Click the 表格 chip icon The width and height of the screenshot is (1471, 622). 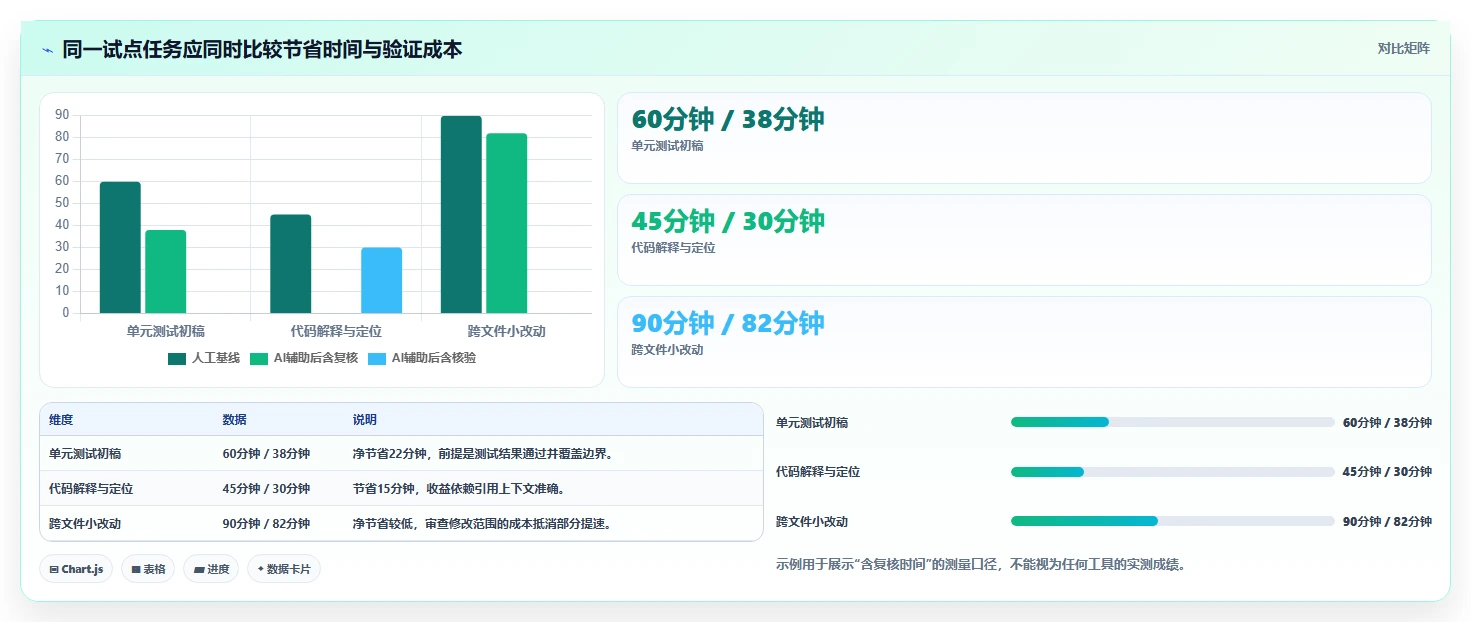(x=136, y=569)
